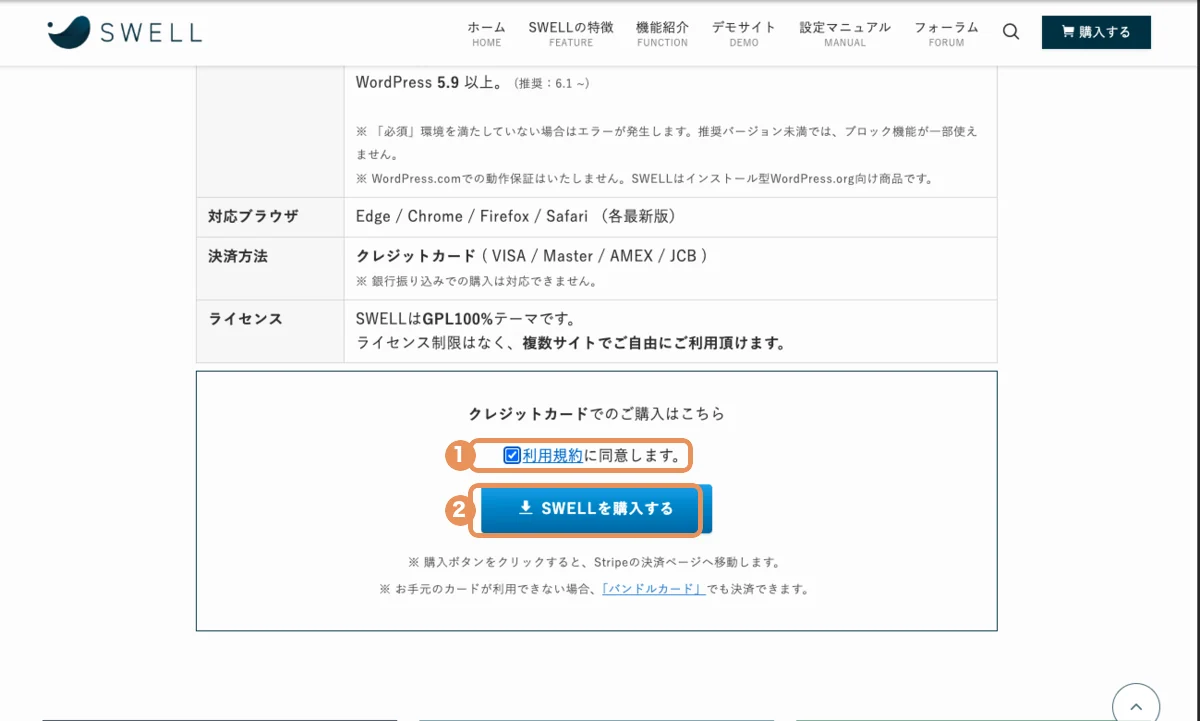The width and height of the screenshot is (1200, 721).
Task: Click the SWELL logo
Action: coord(125,32)
